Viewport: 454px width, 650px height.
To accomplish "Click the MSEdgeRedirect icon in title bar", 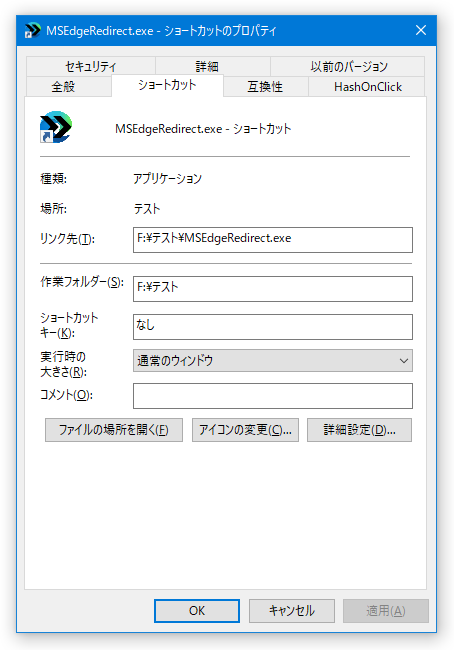I will click(x=32, y=30).
